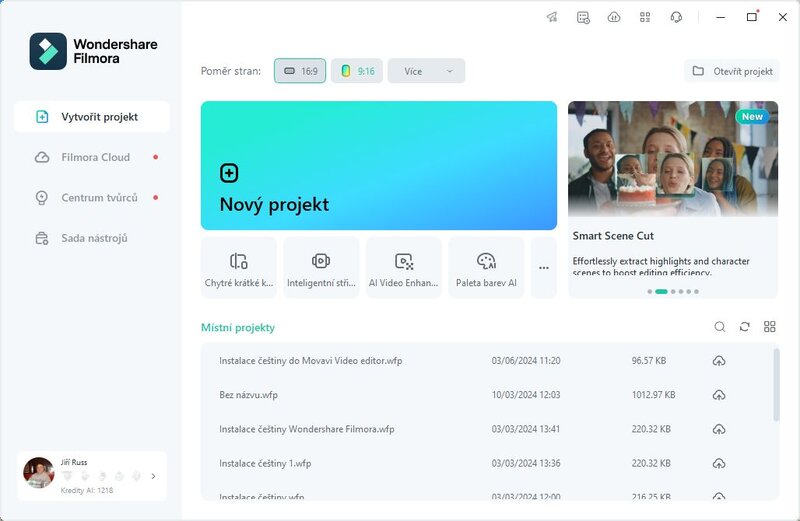The image size is (800, 521).
Task: Upload Instalace češtiny 1.wfp to cloud
Action: point(719,463)
